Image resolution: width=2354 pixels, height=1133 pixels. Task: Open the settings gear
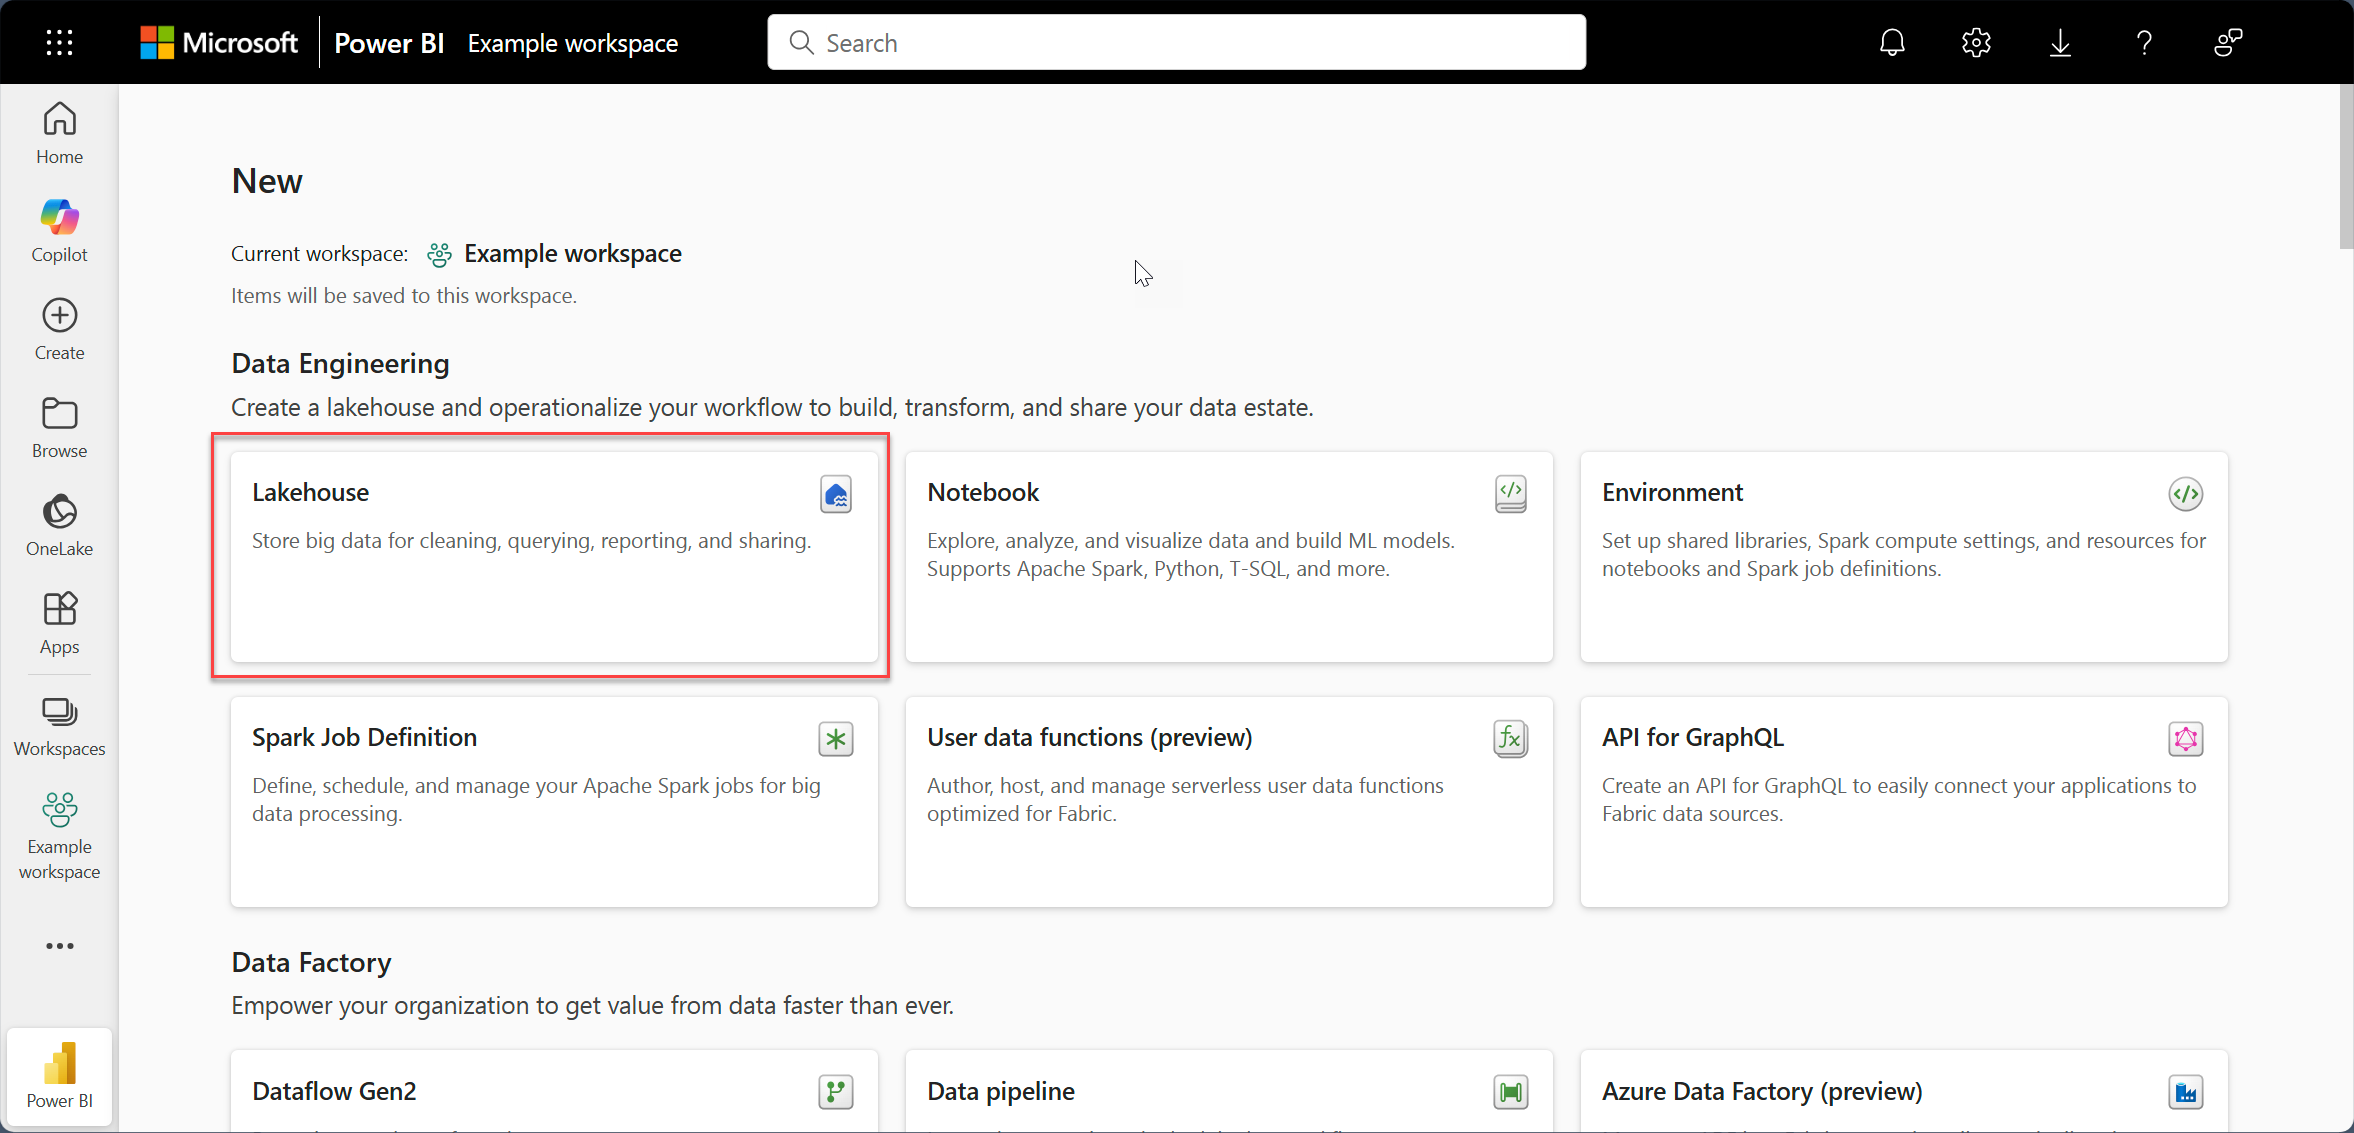[1976, 42]
